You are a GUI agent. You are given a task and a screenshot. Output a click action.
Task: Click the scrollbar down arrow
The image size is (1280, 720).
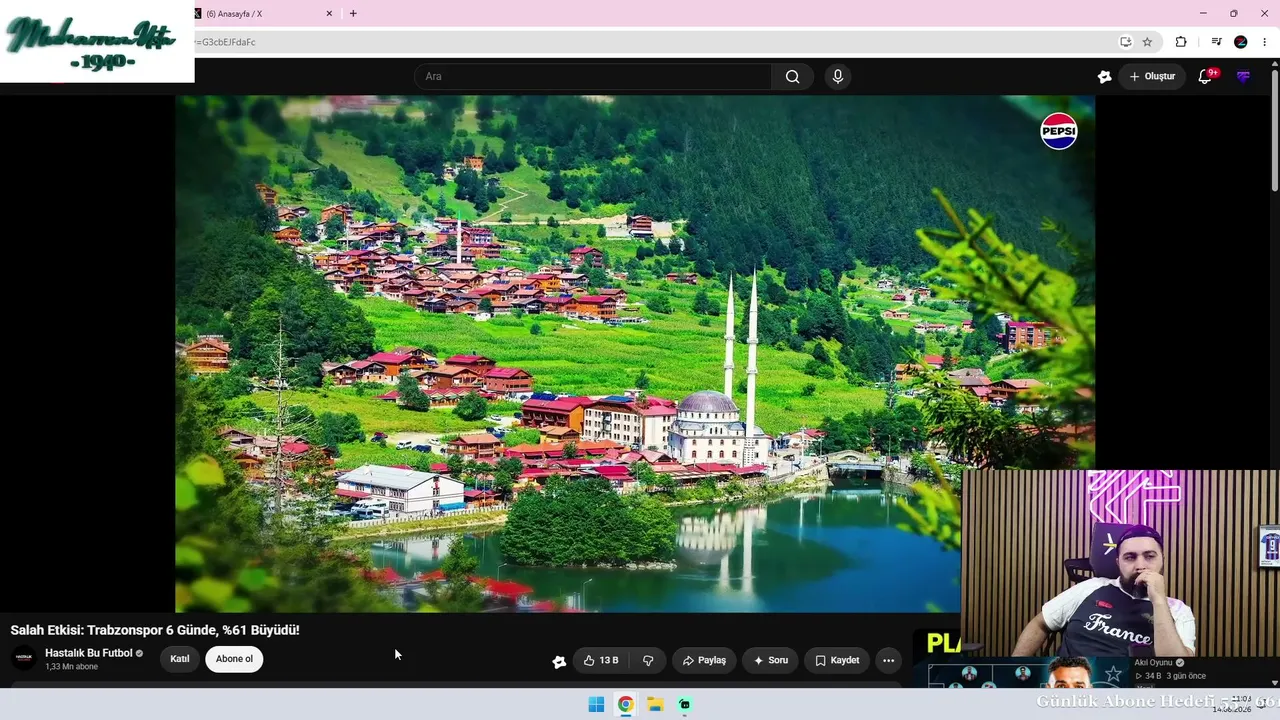1274,683
